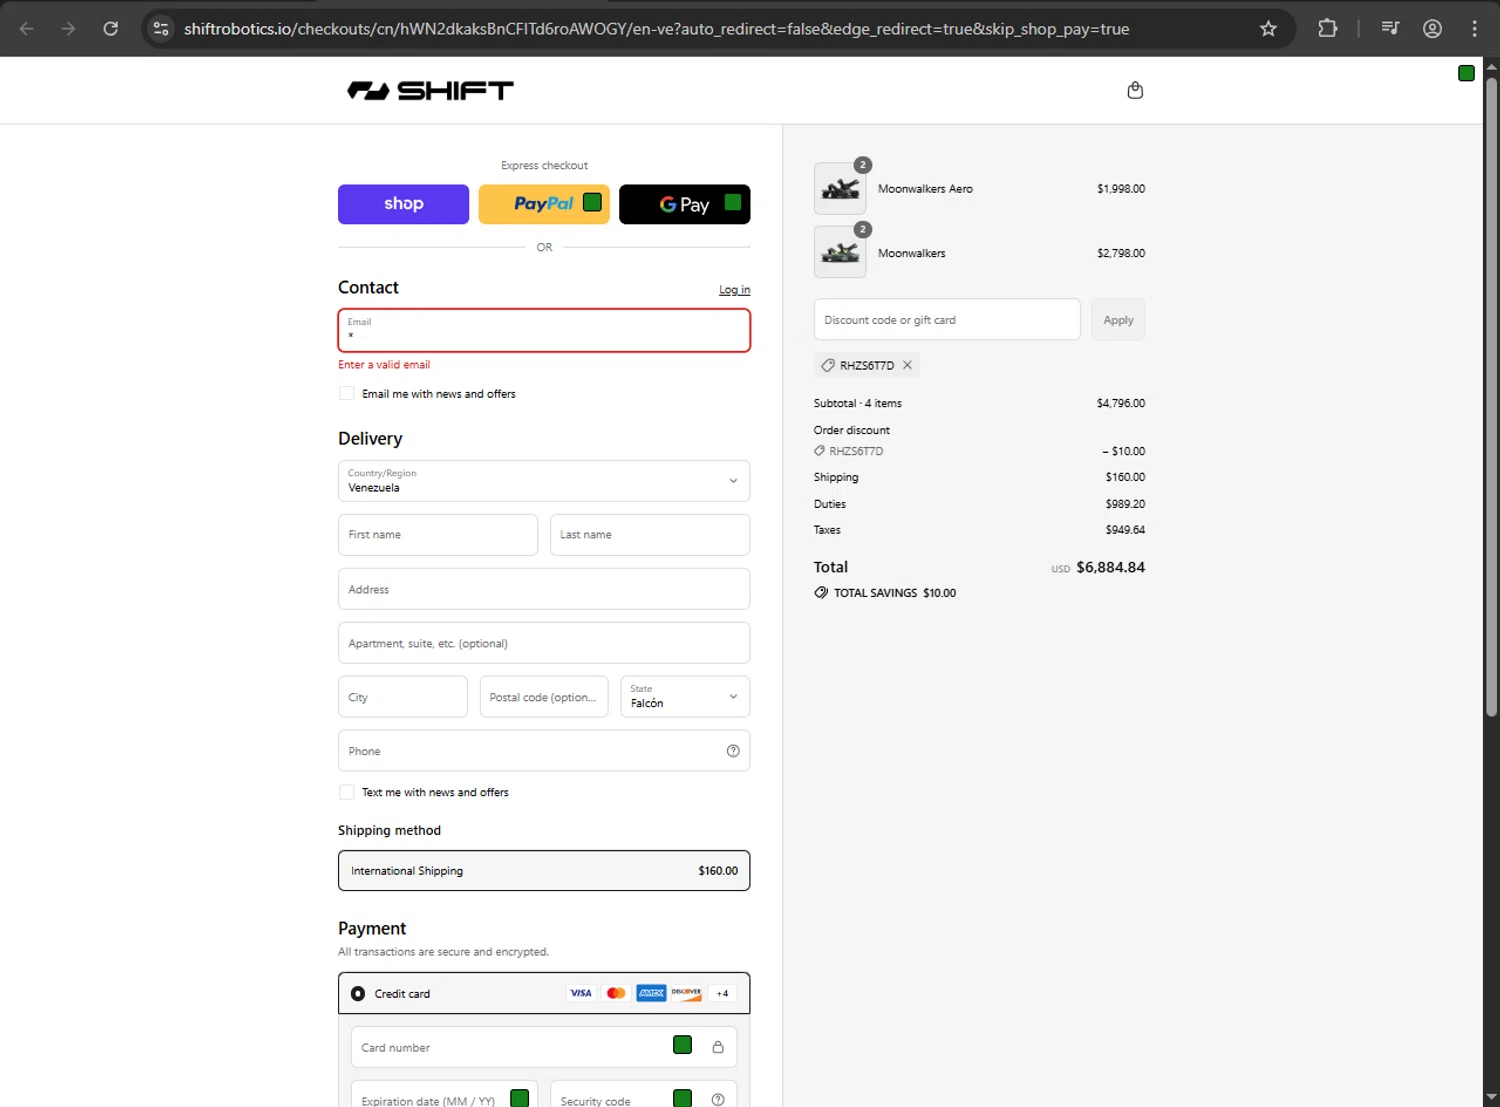Open the Country/Region dropdown
This screenshot has width=1500, height=1107.
pos(544,481)
